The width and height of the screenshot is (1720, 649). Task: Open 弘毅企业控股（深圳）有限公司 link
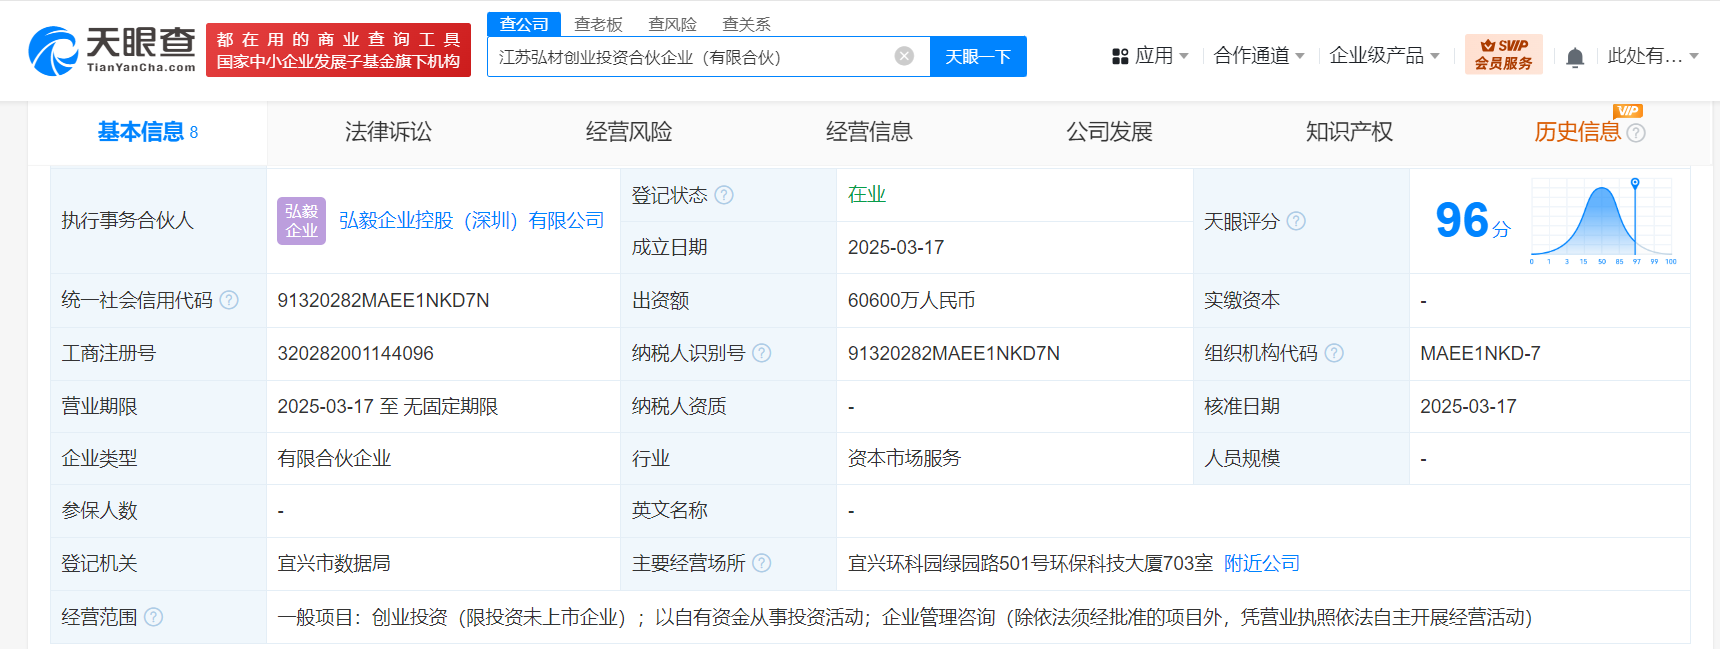pos(472,221)
